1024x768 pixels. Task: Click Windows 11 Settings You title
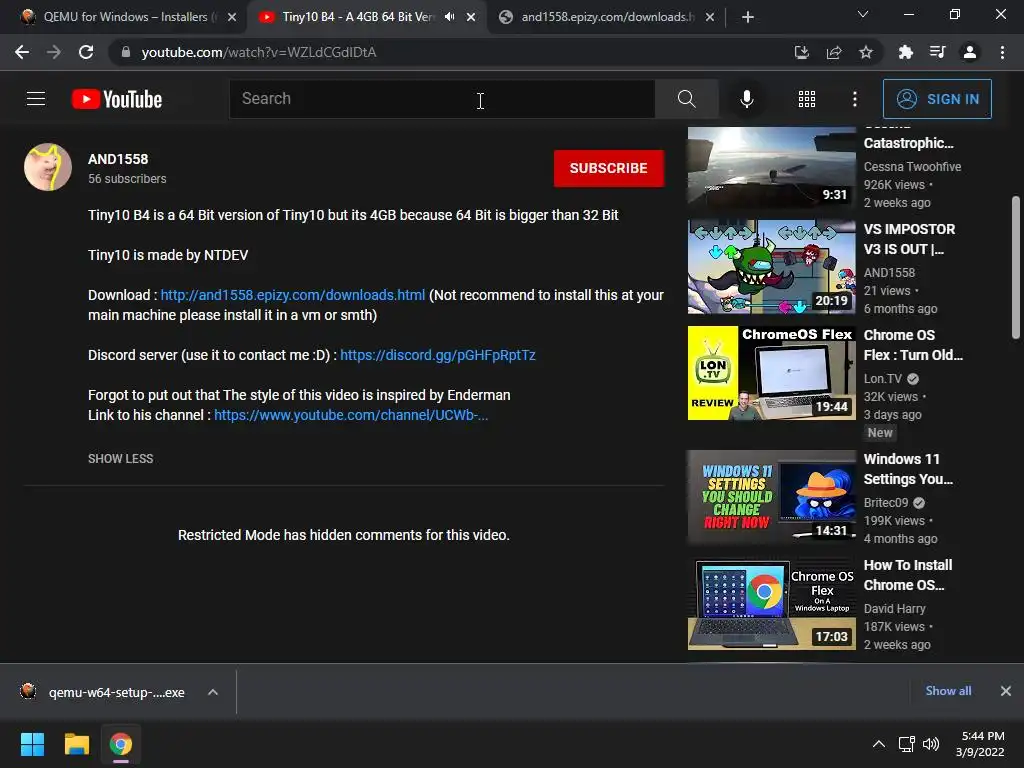click(x=908, y=469)
